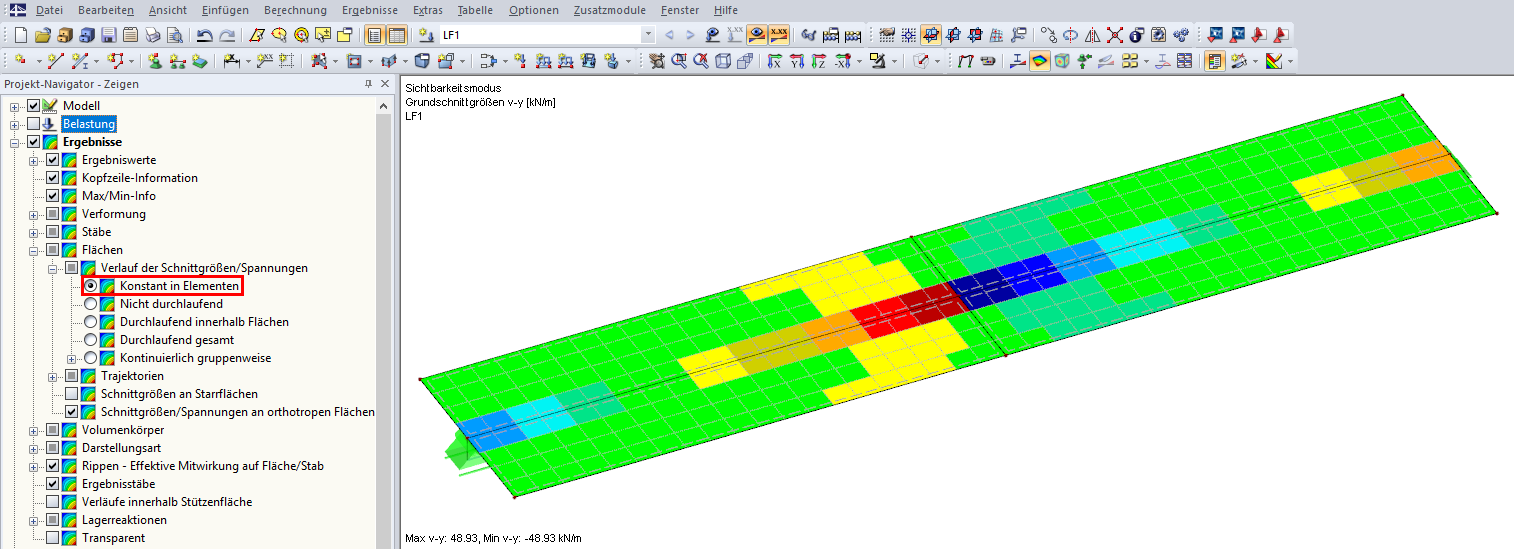Screen dimensions: 1514x549
Task: Click the Undo arrow icon
Action: 203,35
